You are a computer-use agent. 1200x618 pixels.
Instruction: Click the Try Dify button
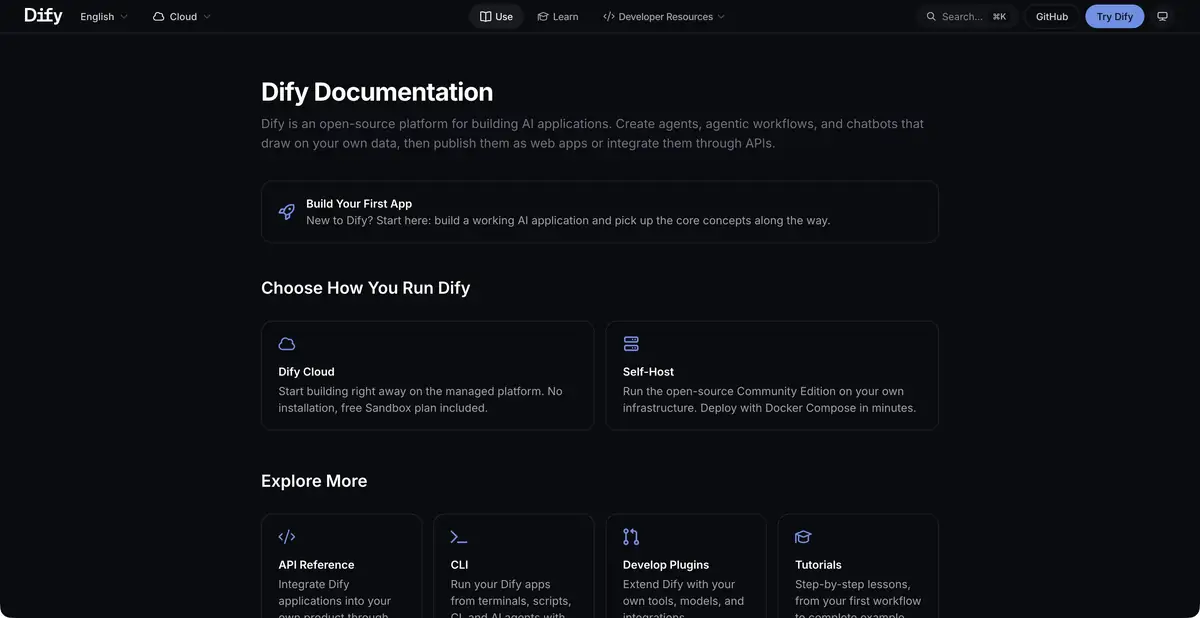click(x=1115, y=17)
